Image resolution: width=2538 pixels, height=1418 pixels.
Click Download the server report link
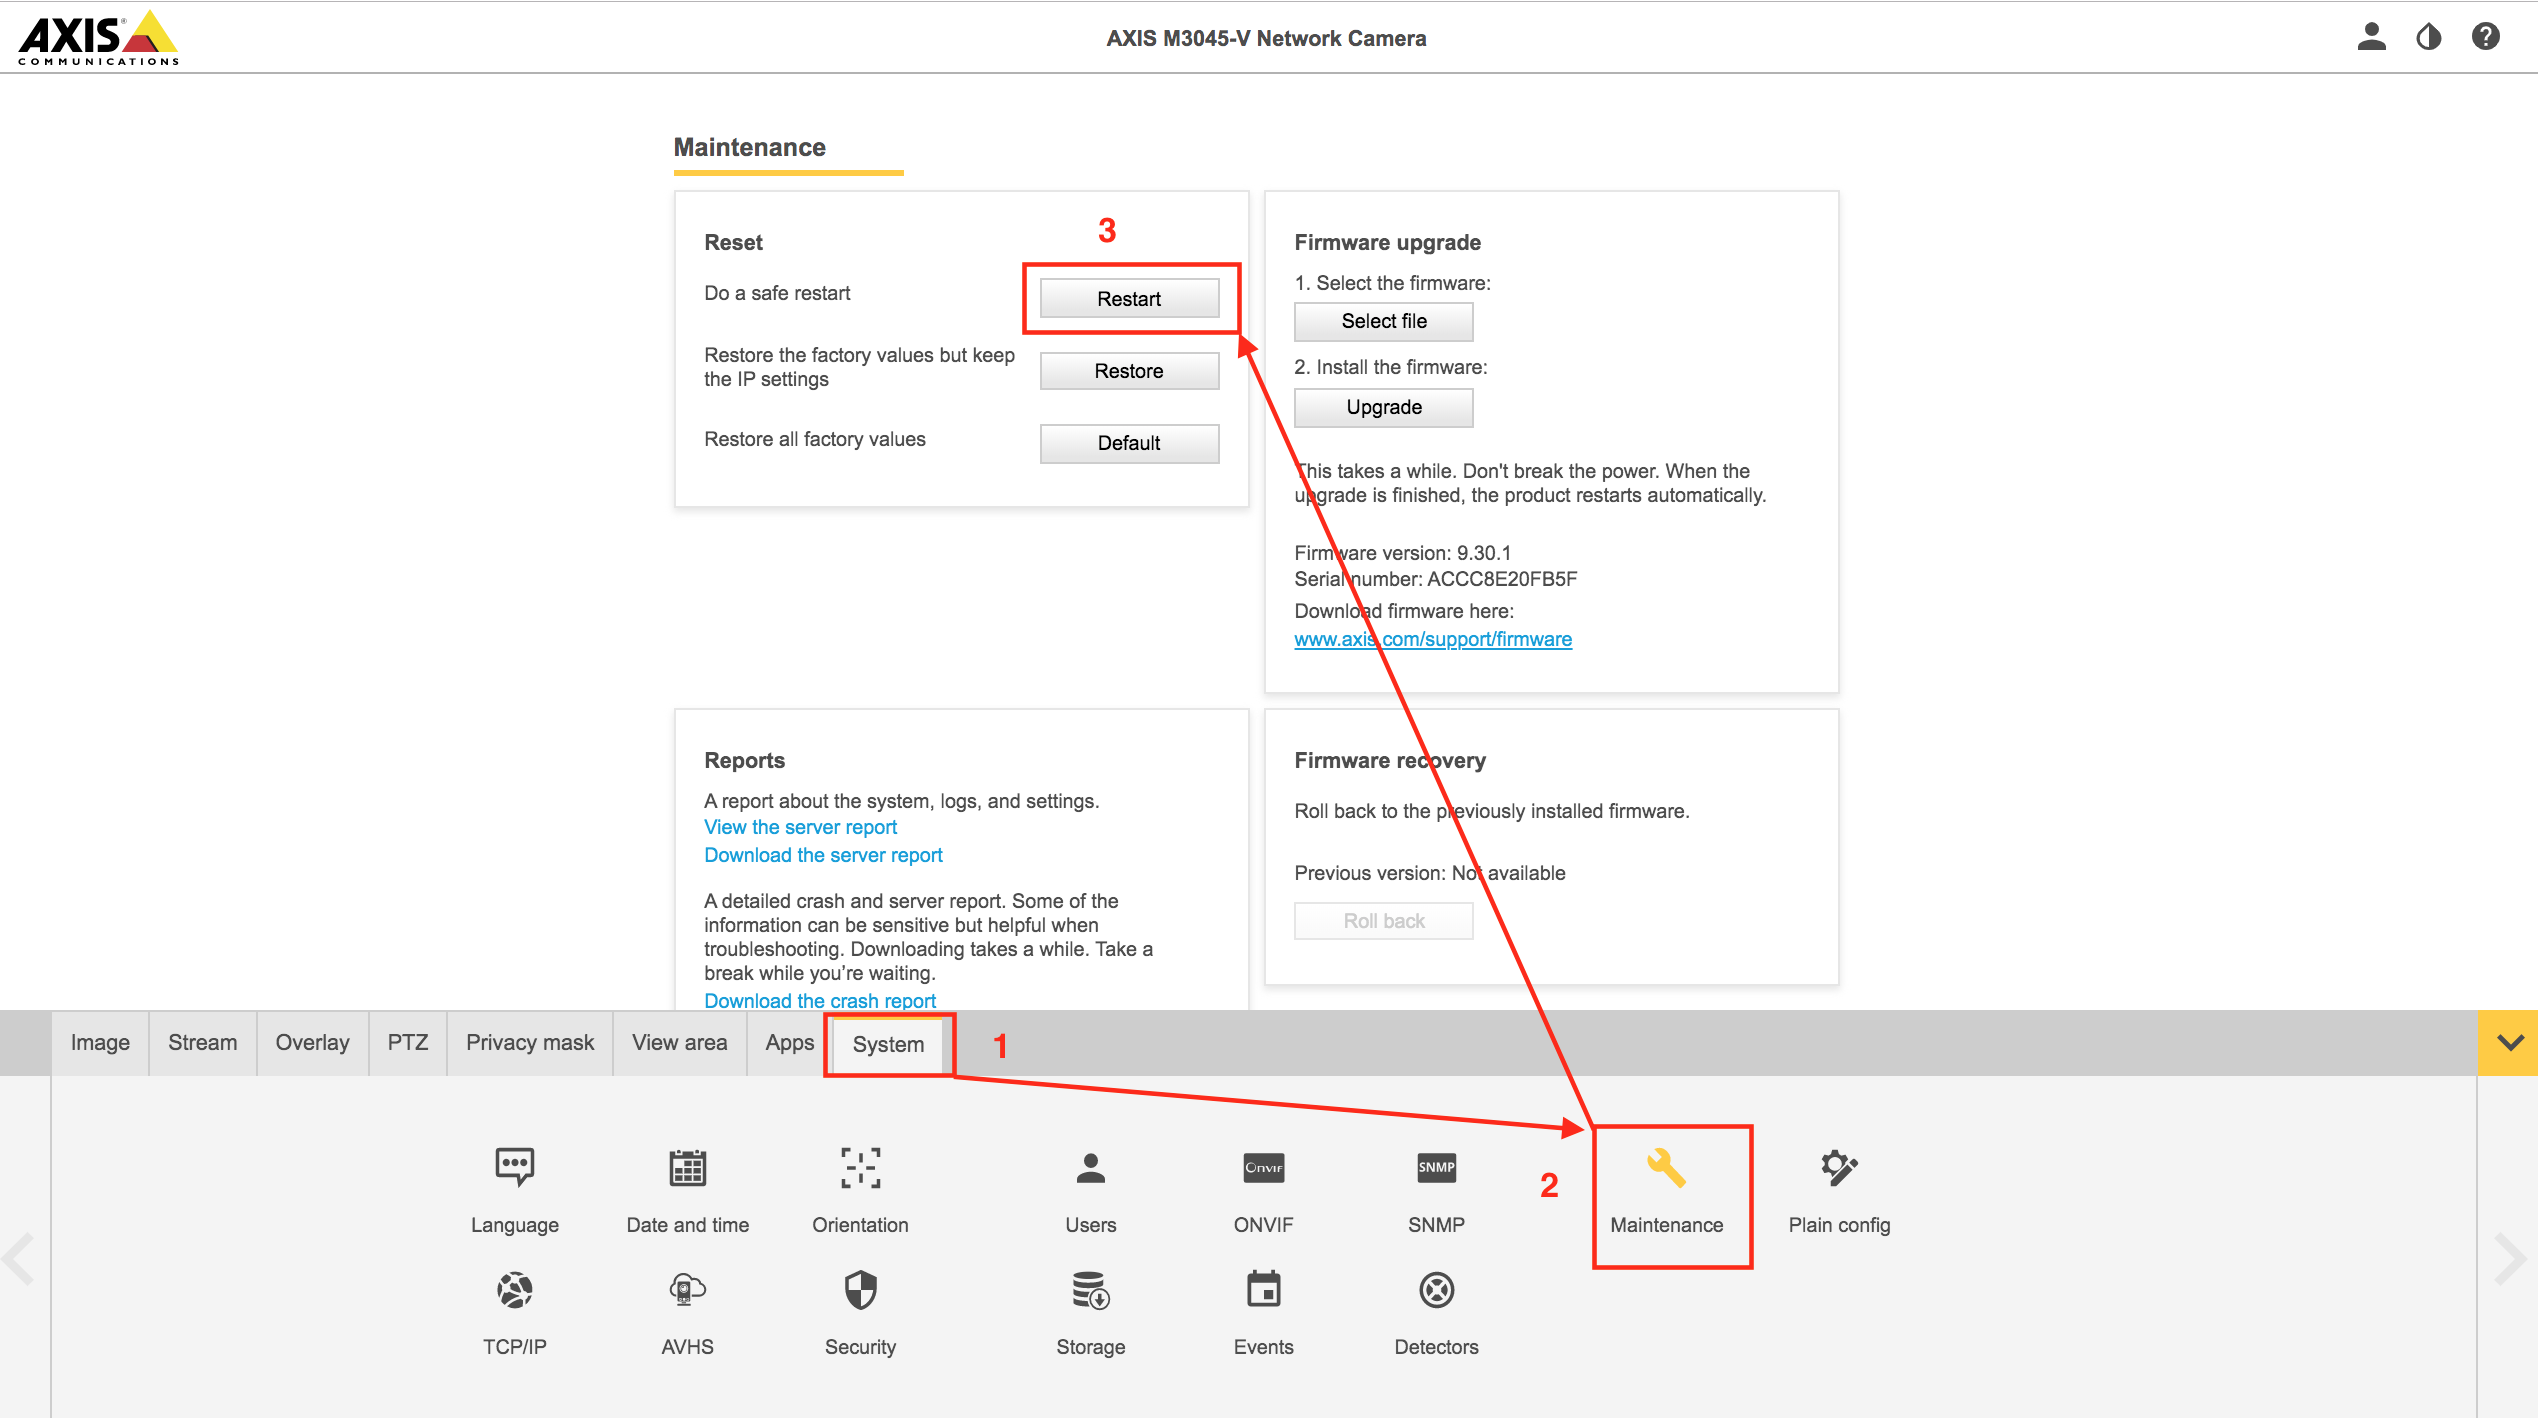[x=824, y=855]
